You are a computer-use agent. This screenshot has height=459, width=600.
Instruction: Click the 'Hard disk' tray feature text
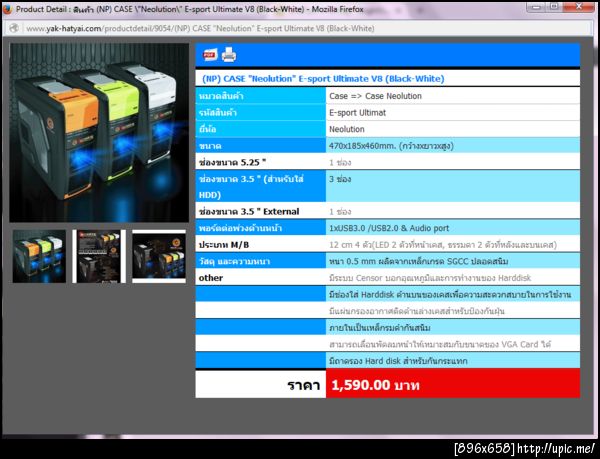[x=398, y=361]
